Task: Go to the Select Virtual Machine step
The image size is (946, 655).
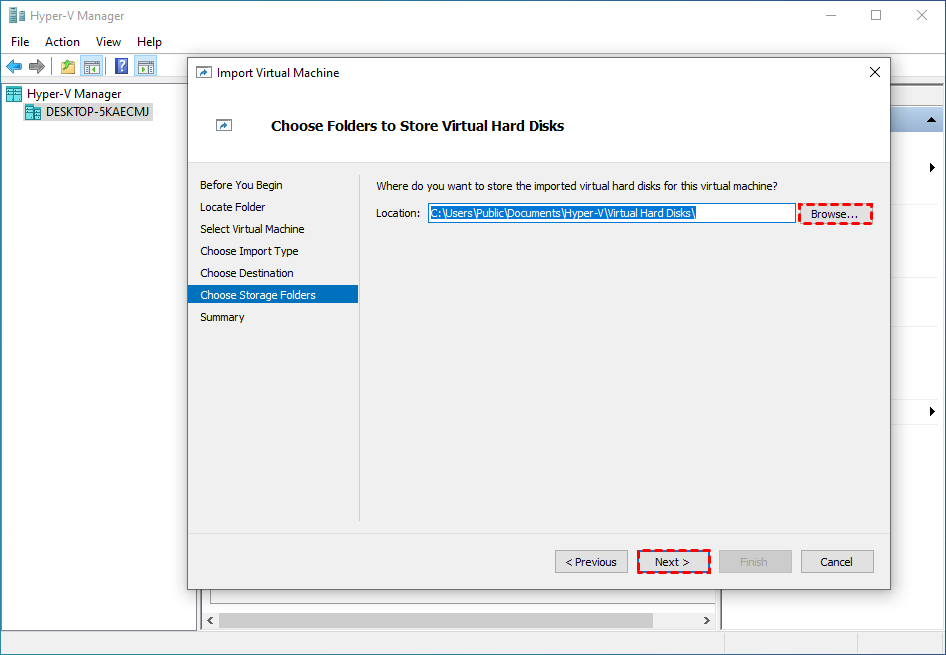Action: point(252,229)
